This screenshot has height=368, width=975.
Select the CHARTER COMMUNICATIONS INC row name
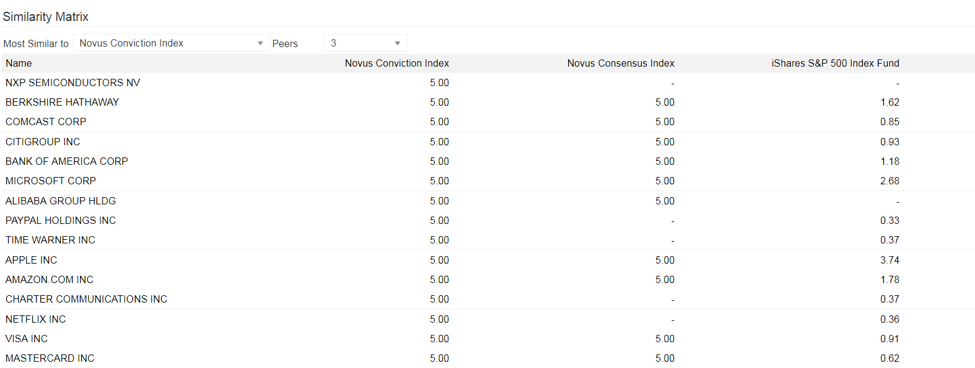pyautogui.click(x=86, y=299)
